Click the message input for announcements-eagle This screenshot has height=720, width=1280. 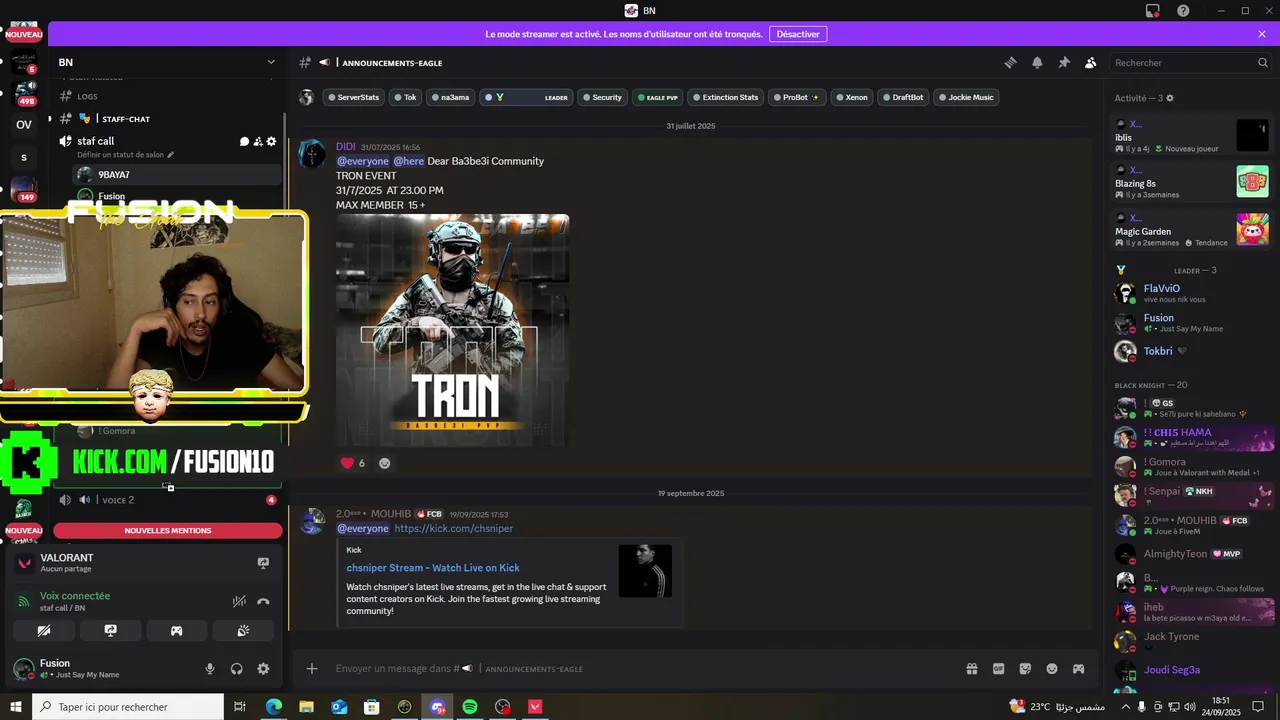click(x=640, y=669)
